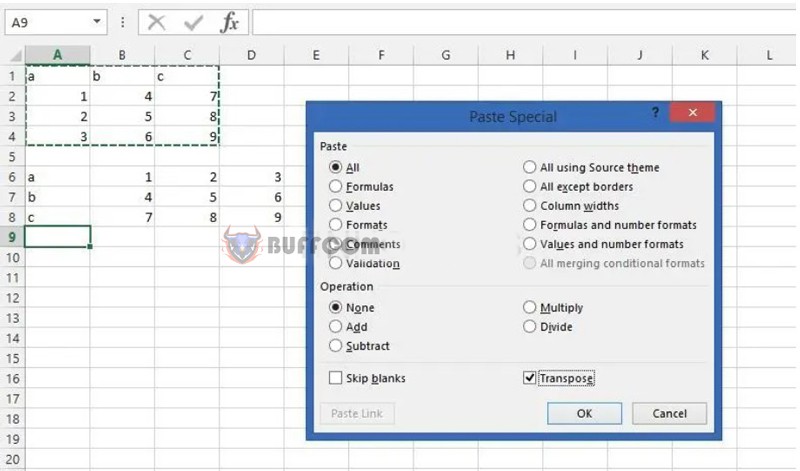
Task: Select column B header
Action: point(122,55)
